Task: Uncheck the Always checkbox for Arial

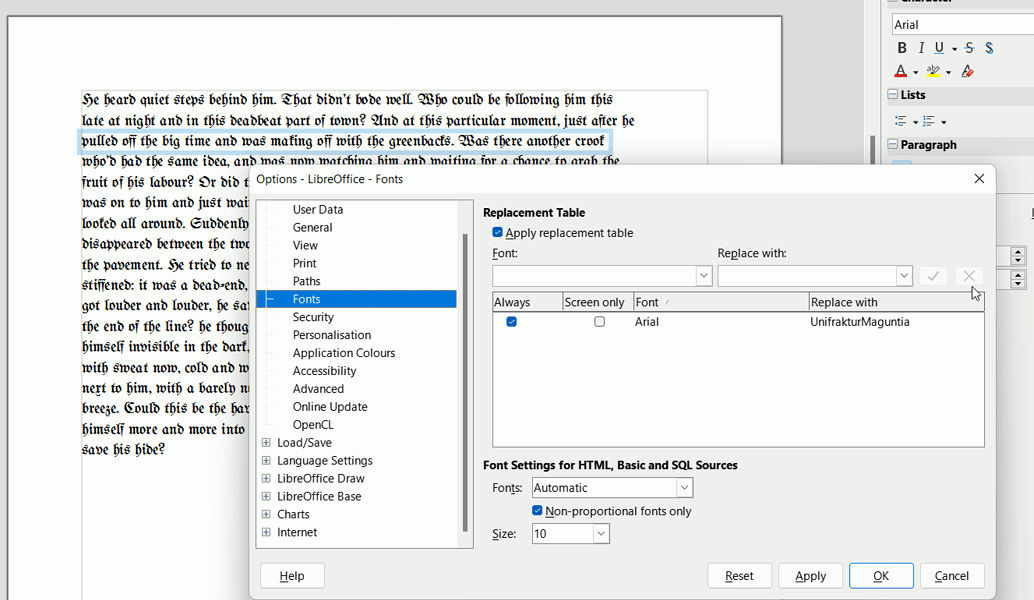Action: (x=512, y=322)
